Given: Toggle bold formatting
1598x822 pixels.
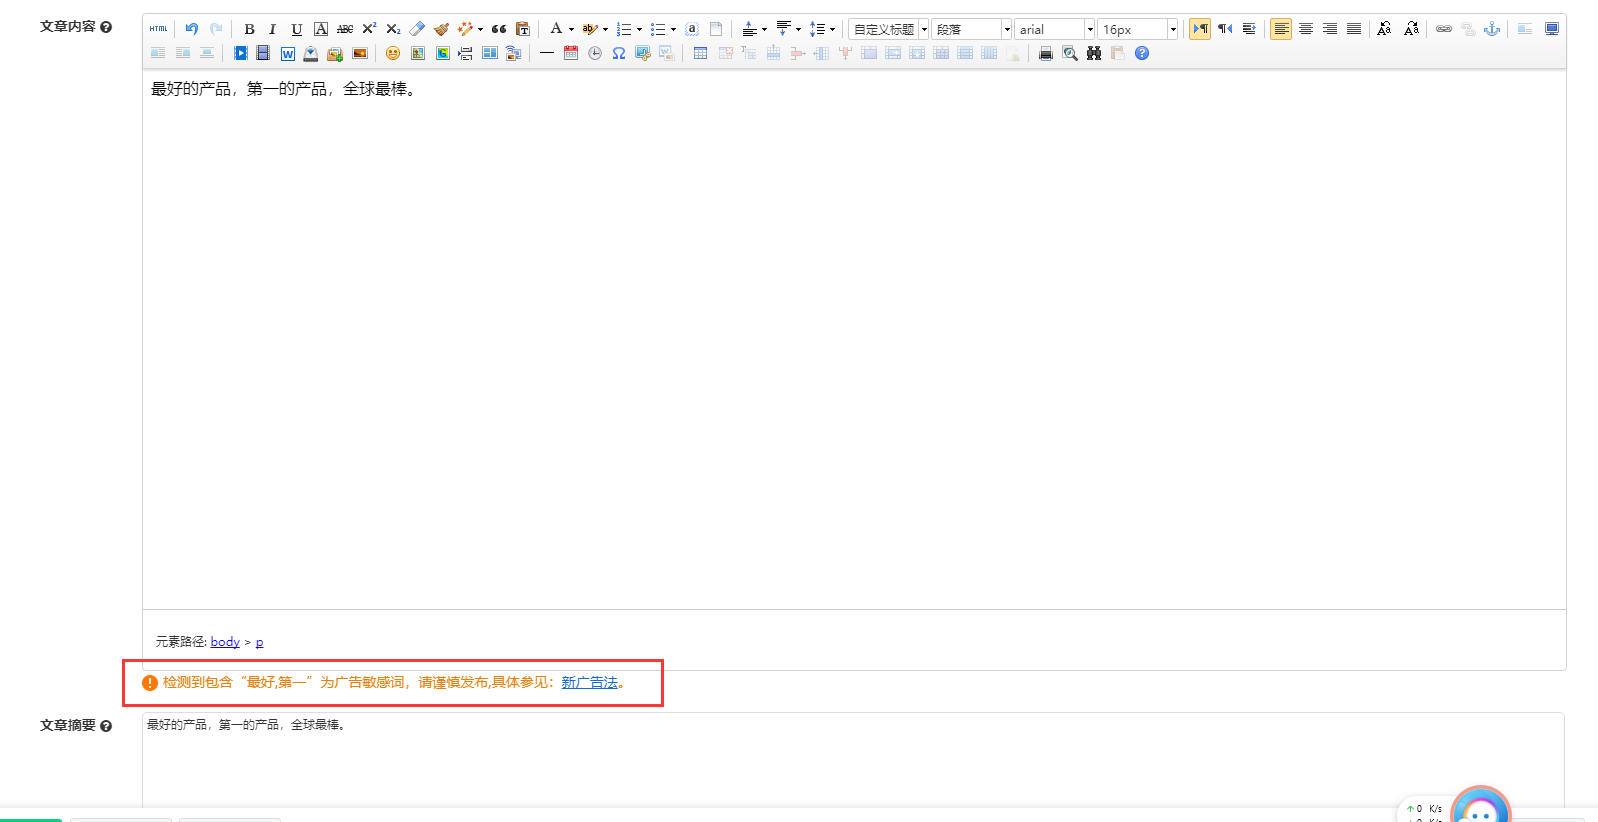Looking at the screenshot, I should [249, 29].
